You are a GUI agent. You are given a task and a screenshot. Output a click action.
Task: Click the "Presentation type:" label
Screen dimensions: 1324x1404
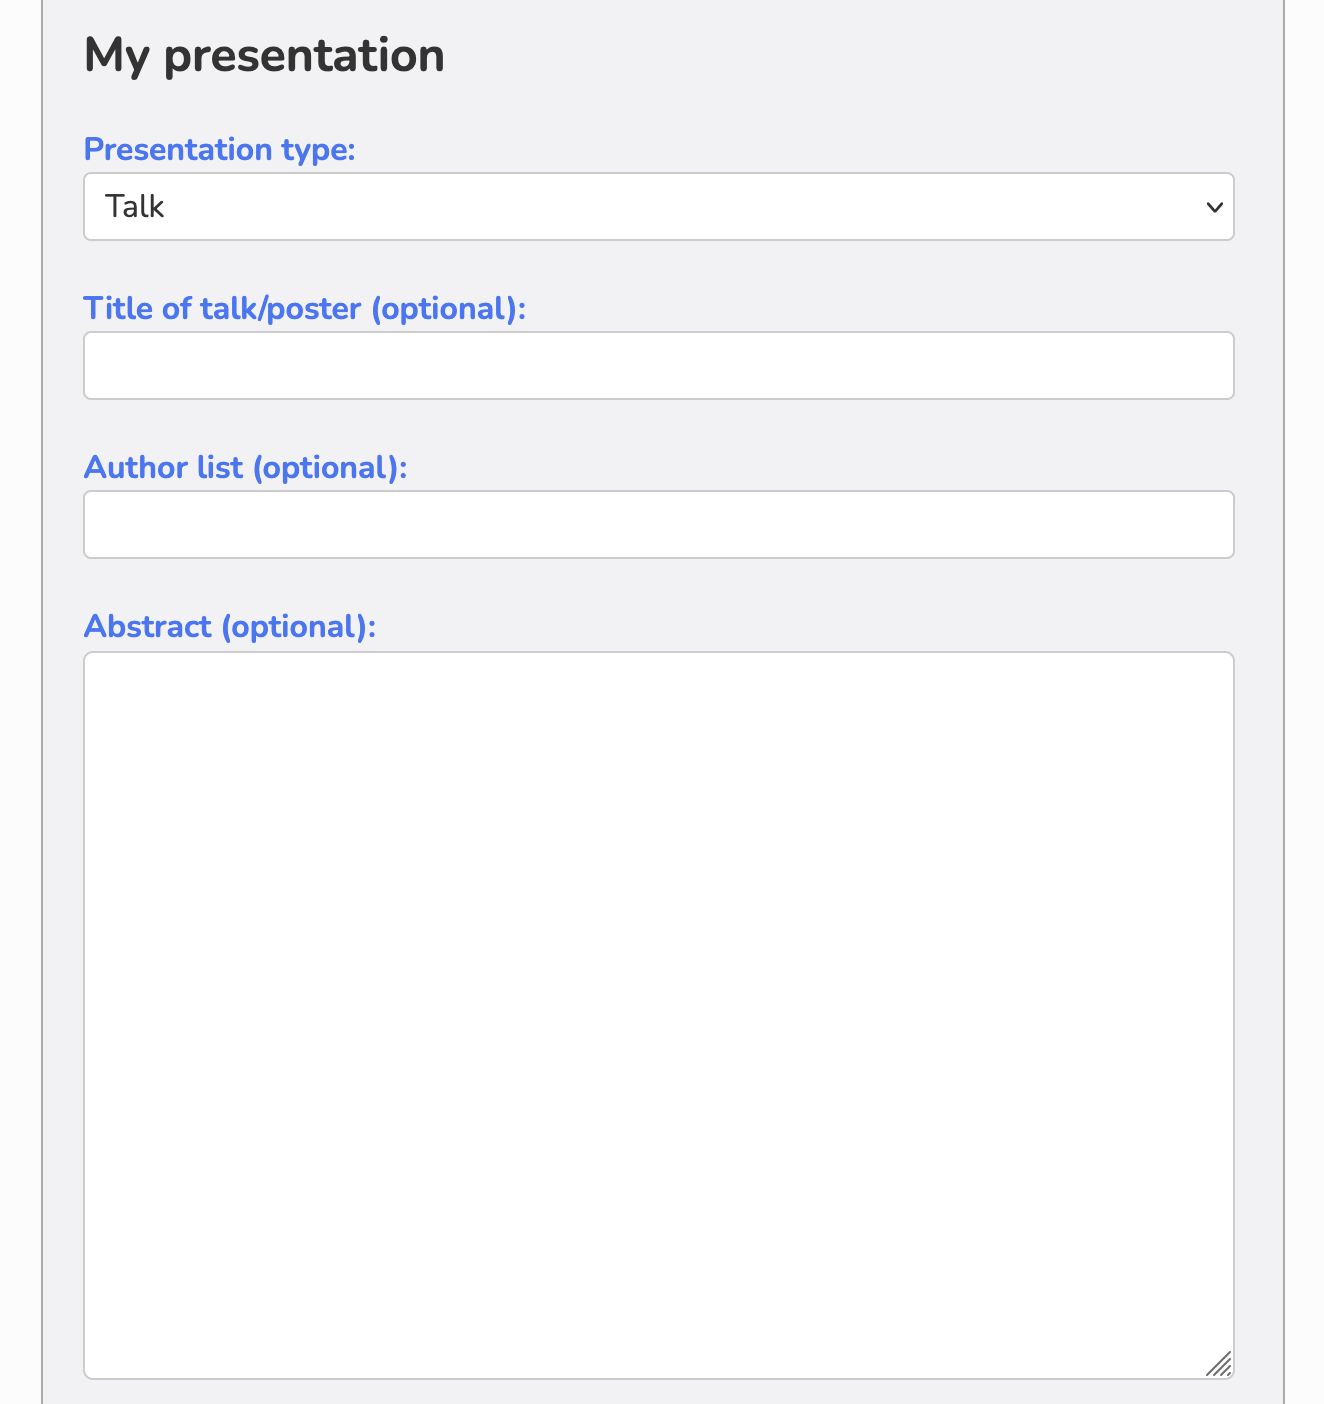(x=220, y=150)
